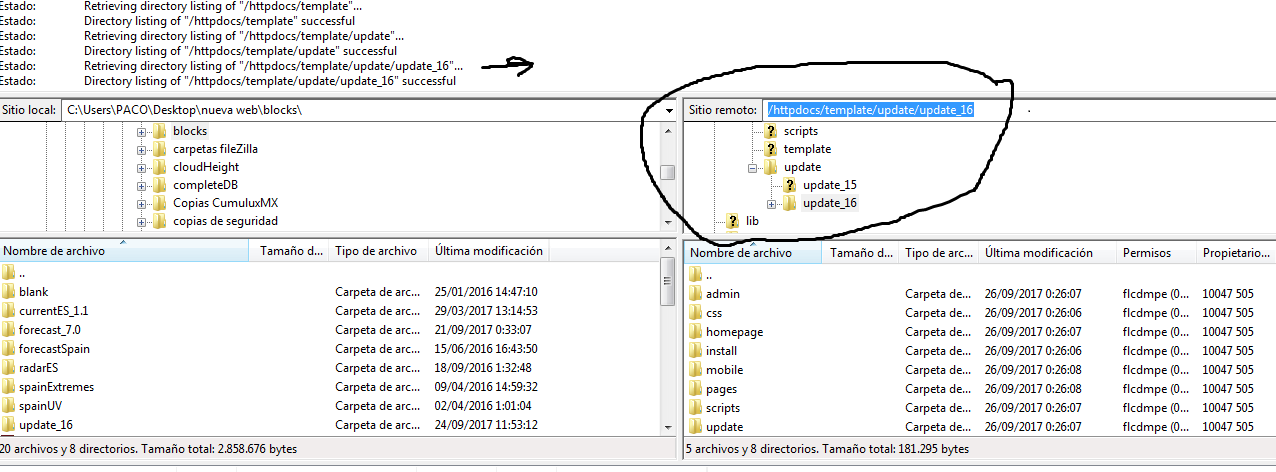
Task: Expand the blocks folder in local tree
Action: tap(141, 132)
